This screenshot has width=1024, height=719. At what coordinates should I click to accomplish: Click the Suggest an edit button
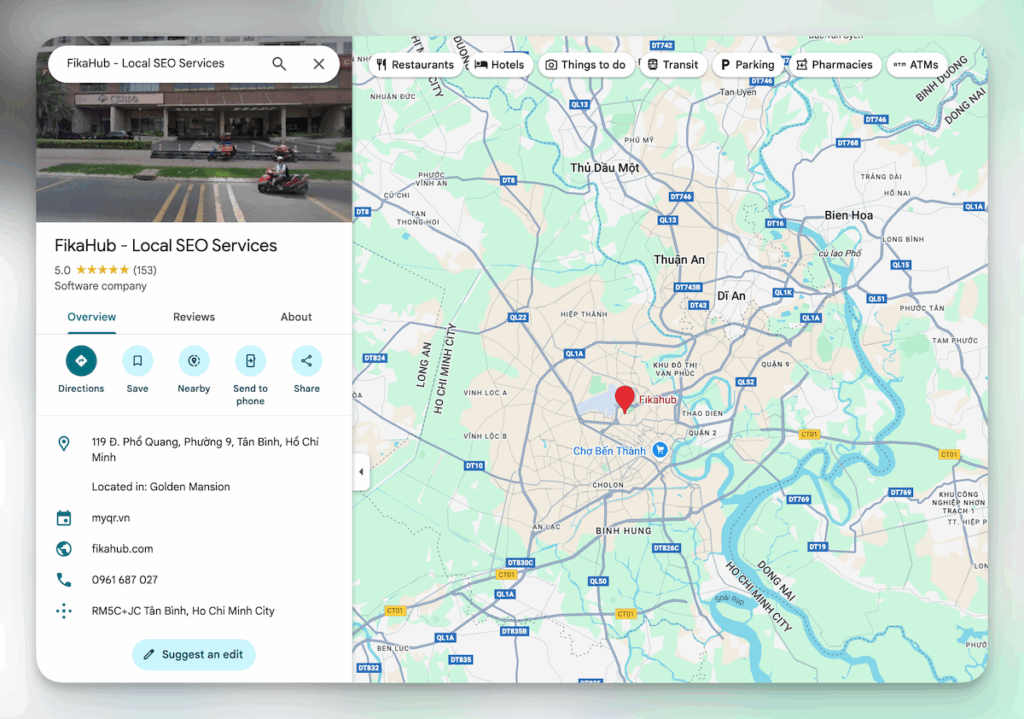(193, 654)
